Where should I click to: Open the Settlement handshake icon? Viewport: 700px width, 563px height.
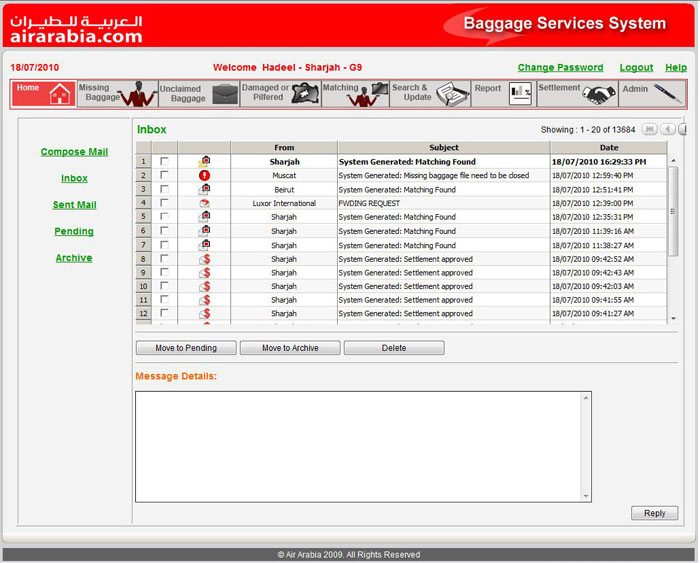pos(599,94)
